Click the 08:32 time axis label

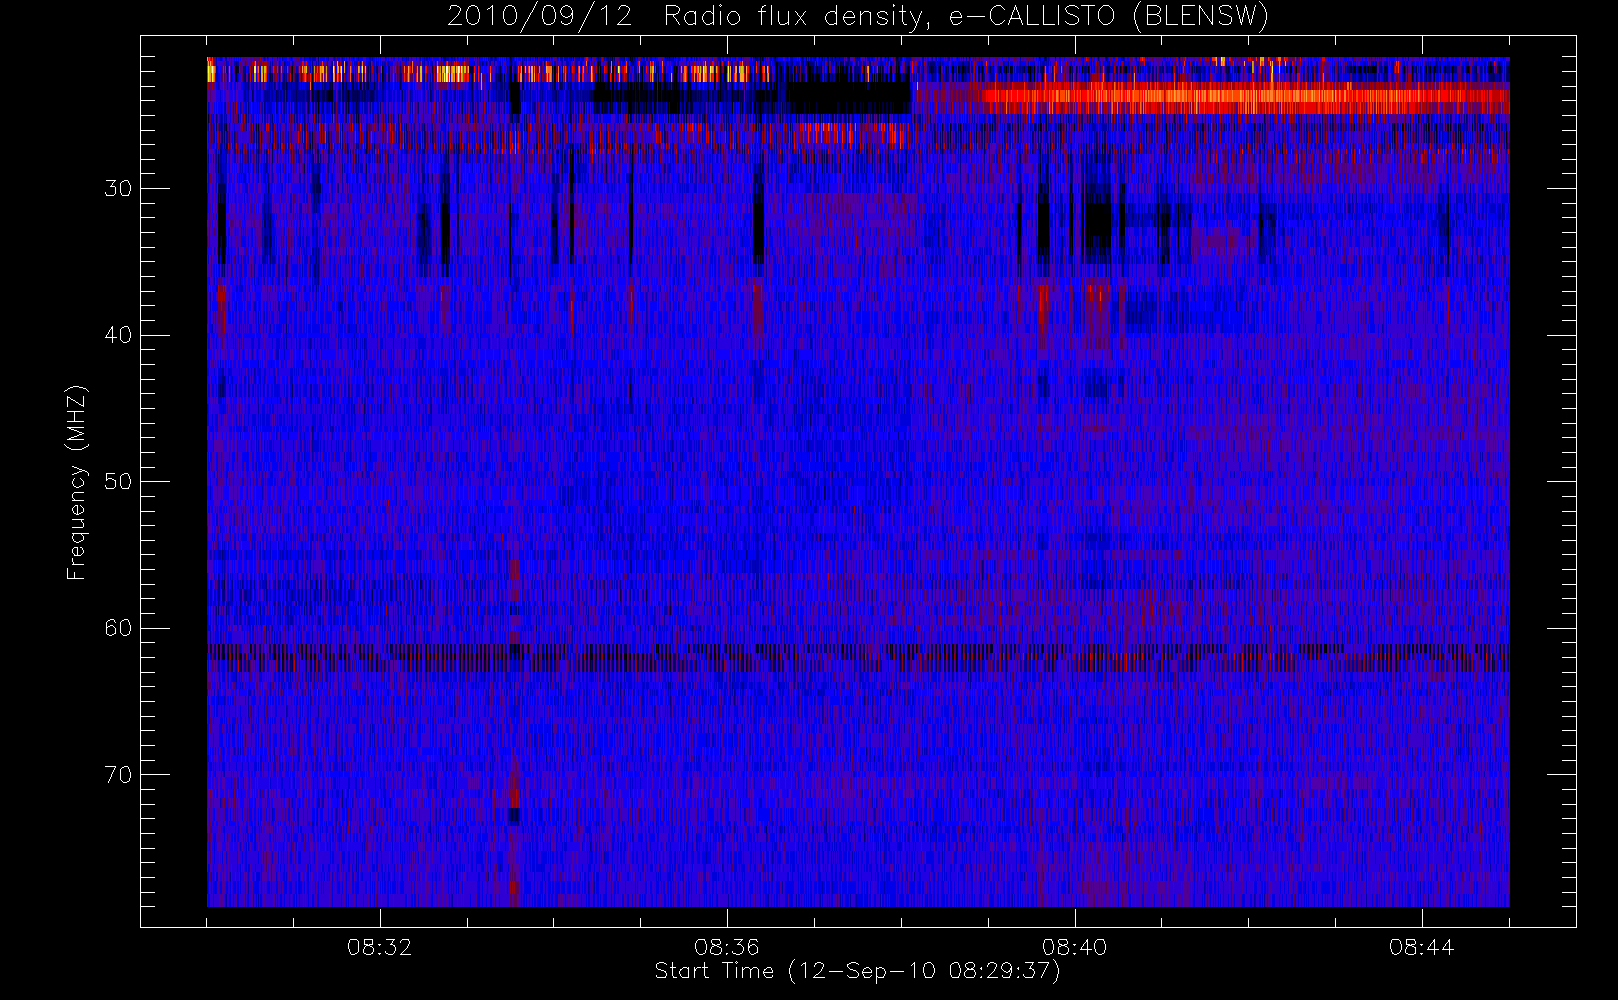pyautogui.click(x=380, y=947)
